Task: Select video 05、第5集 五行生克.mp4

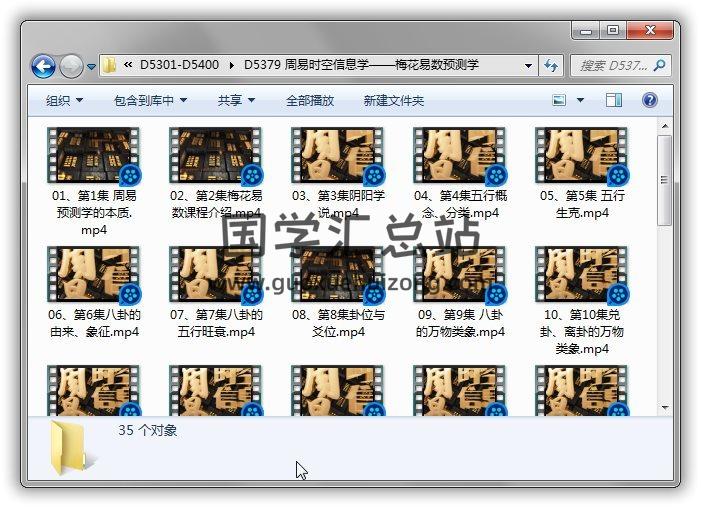Action: coord(582,173)
